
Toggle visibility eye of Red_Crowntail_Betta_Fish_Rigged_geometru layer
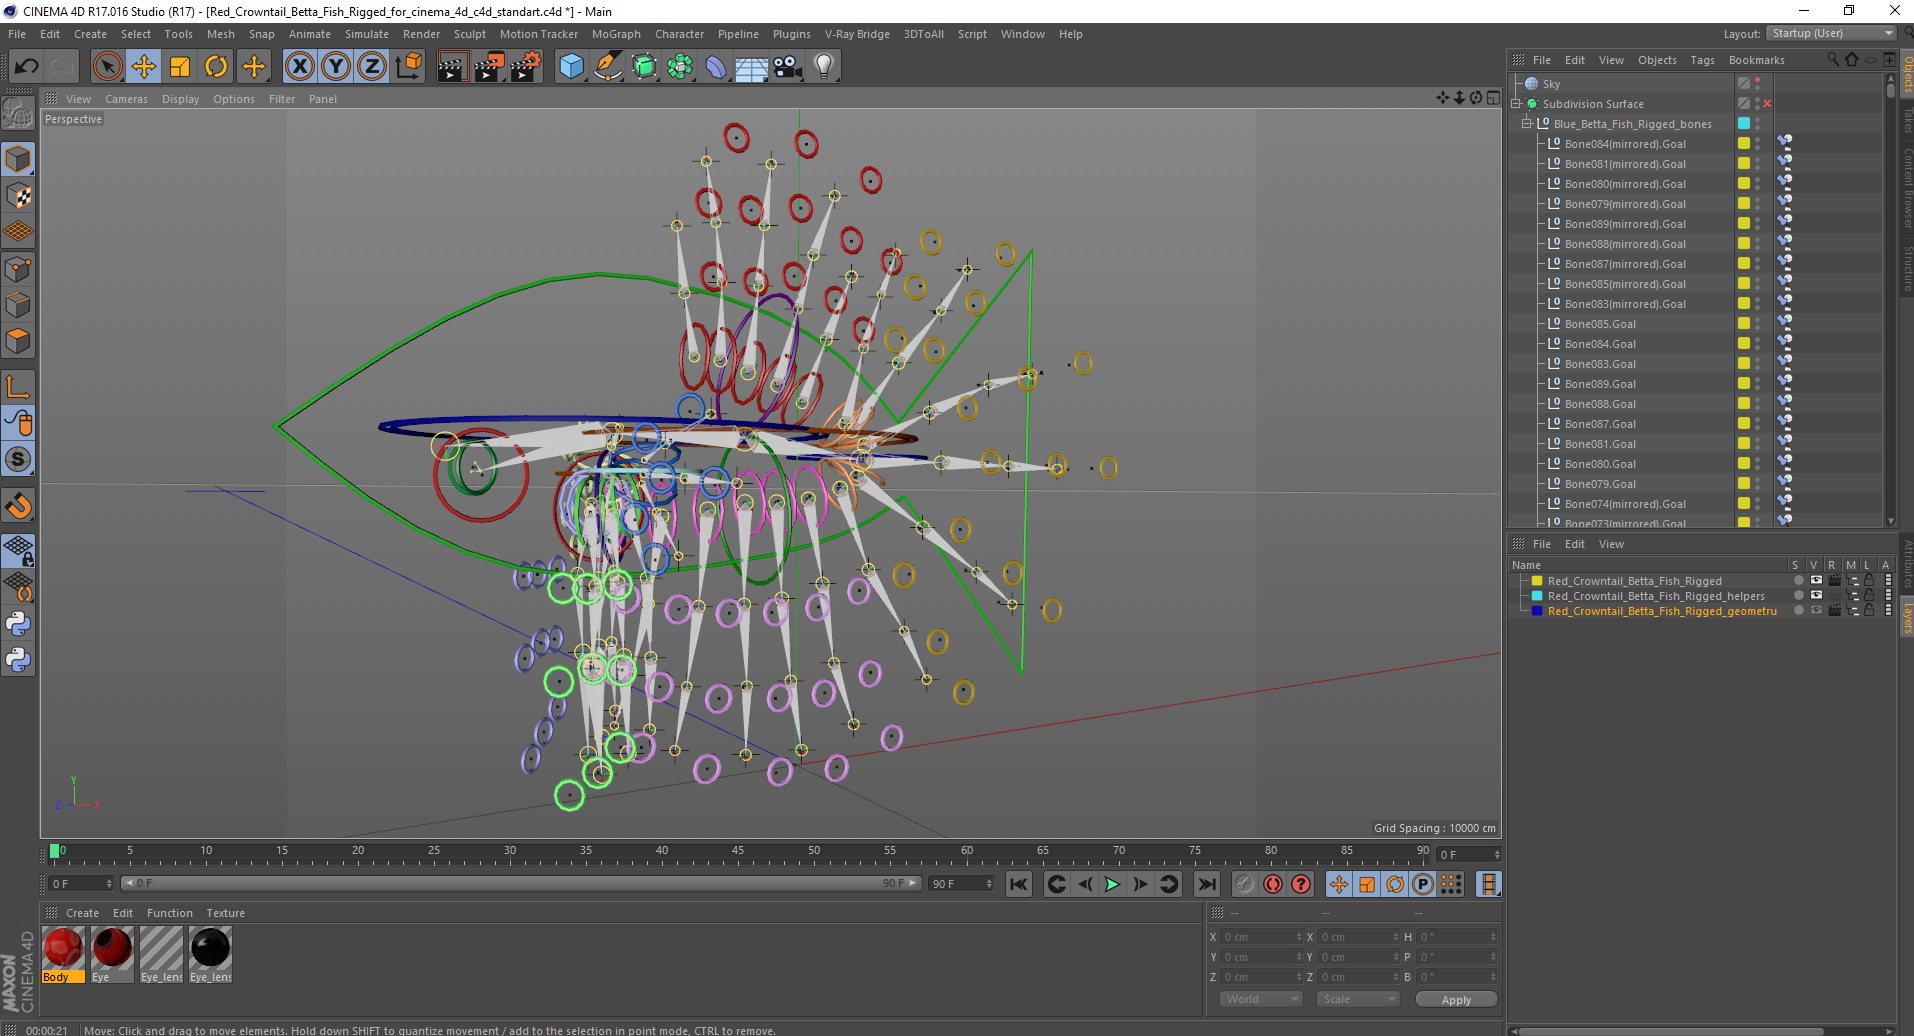point(1816,610)
